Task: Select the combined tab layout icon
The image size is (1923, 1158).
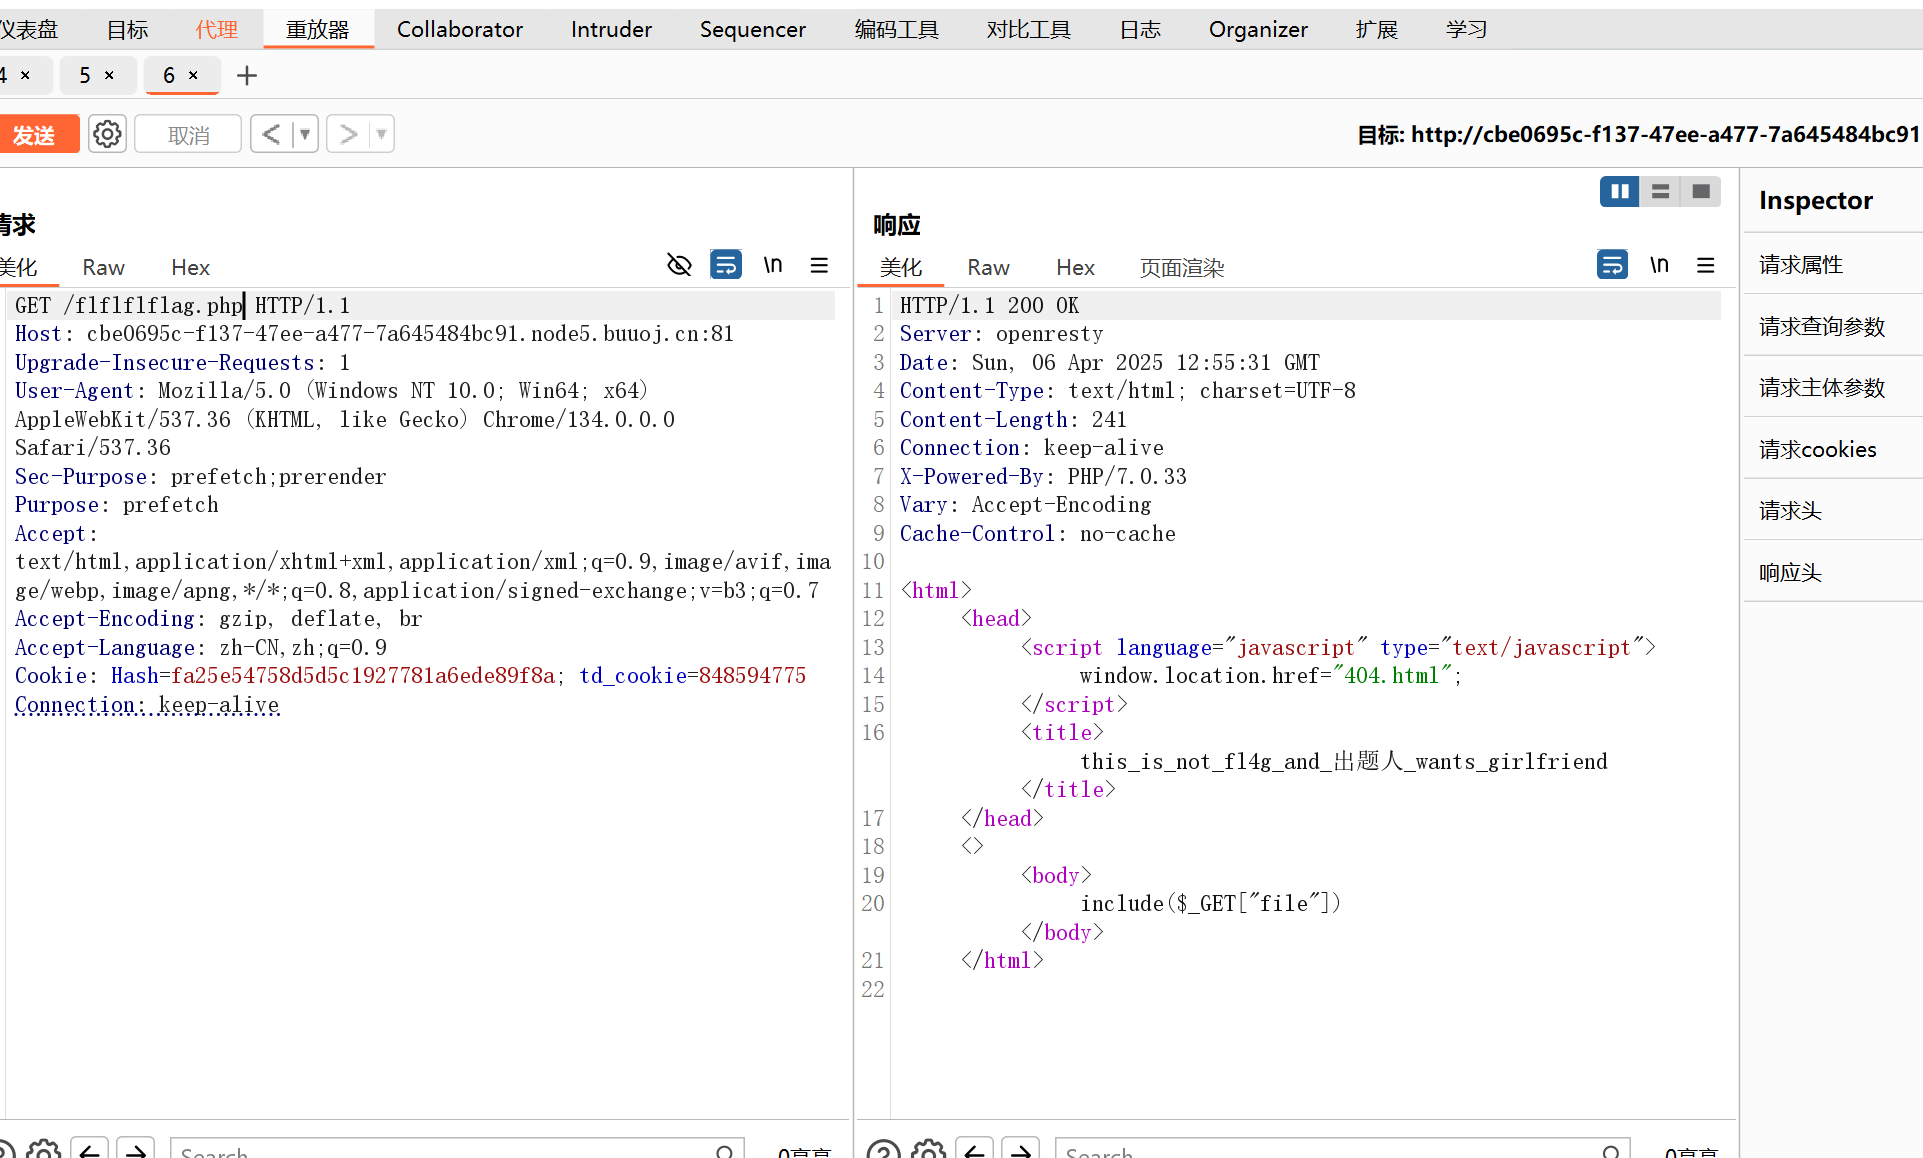Action: click(1700, 191)
